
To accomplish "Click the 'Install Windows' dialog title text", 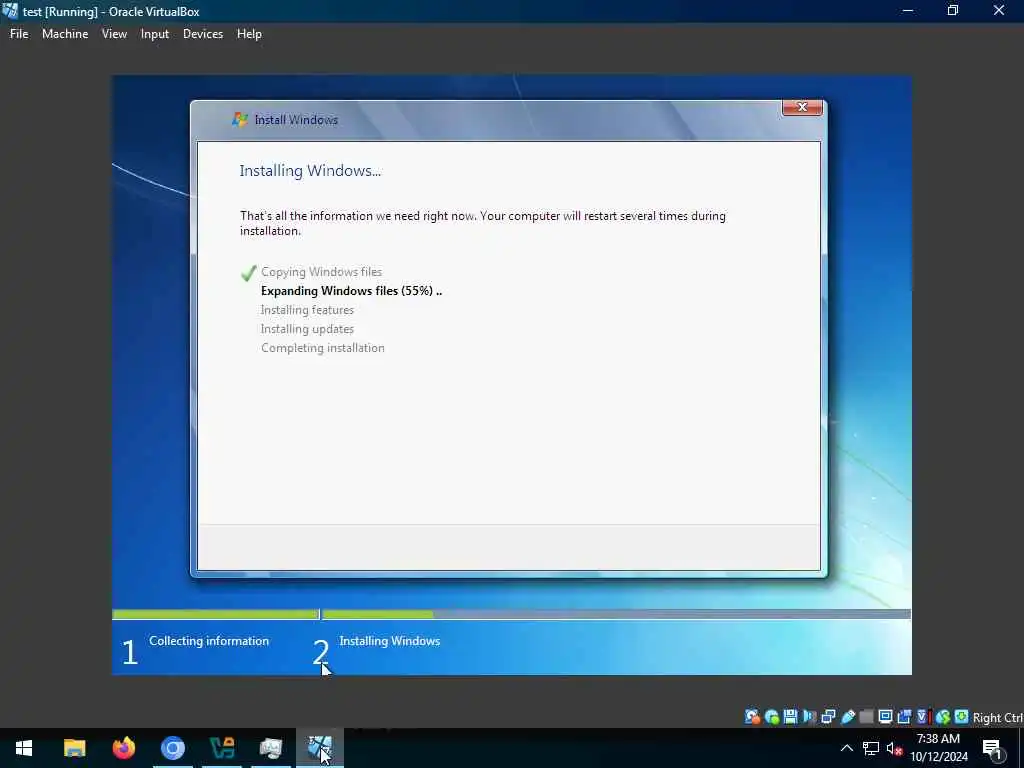I will pos(296,120).
